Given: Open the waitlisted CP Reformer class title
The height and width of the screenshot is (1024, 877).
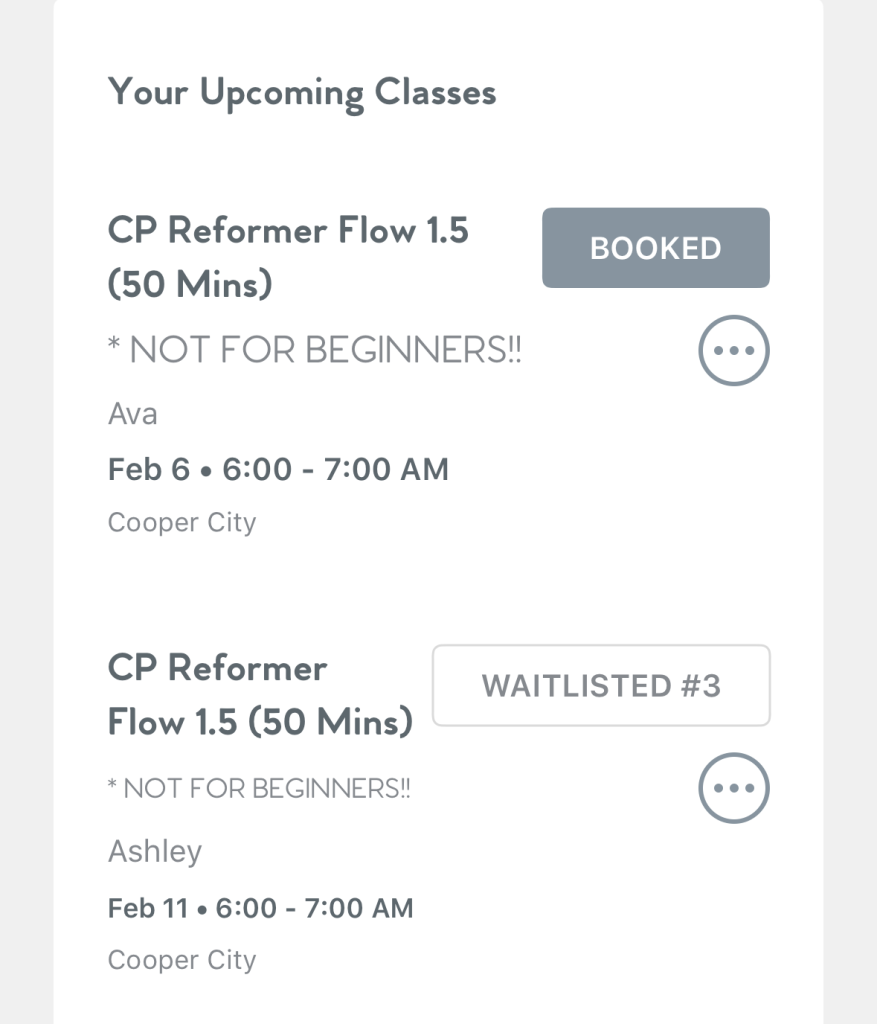Looking at the screenshot, I should tap(217, 668).
